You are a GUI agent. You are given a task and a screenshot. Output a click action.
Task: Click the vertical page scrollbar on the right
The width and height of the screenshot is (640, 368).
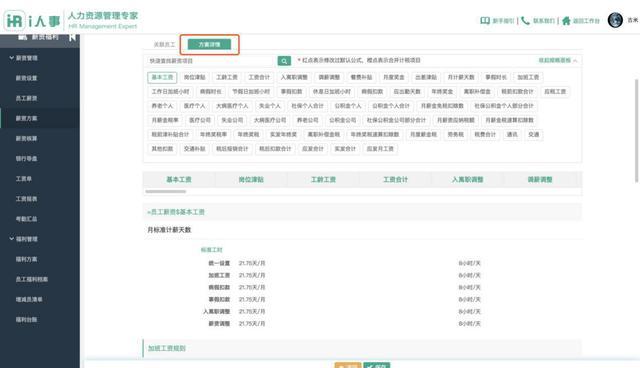coord(636,131)
